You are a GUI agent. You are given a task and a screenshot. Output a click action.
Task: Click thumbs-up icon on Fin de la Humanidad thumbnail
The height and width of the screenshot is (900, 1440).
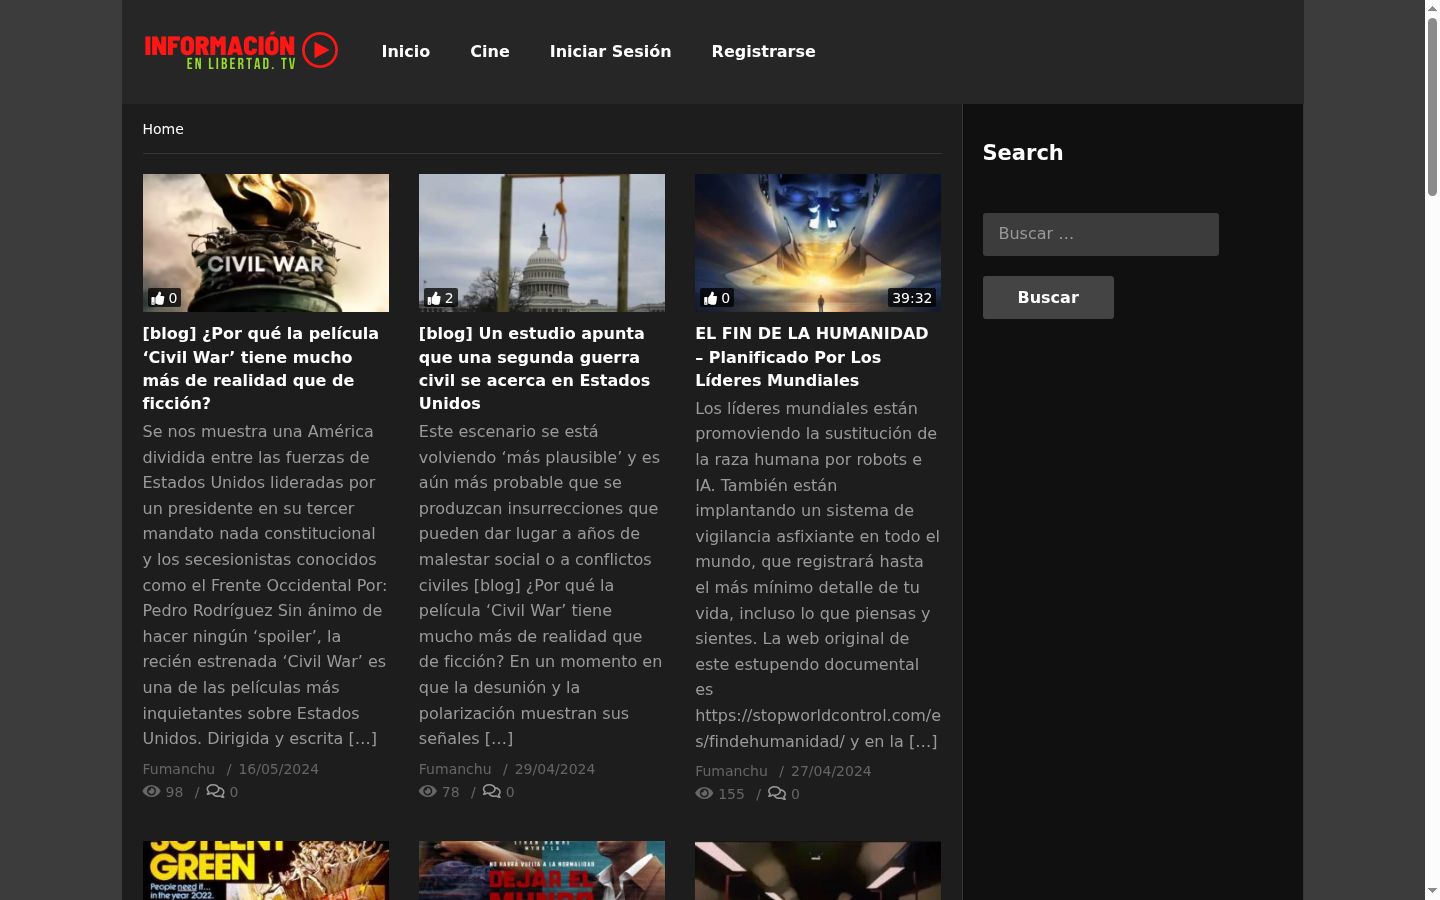710,298
